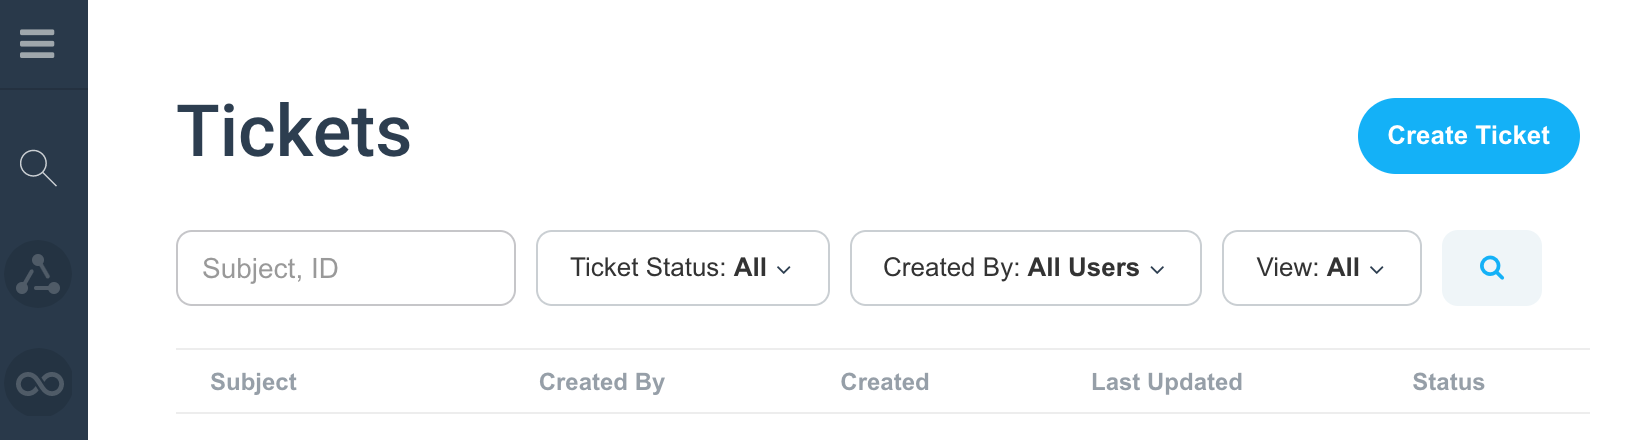
Task: Focus the Subject, ID search field
Action: 346,268
